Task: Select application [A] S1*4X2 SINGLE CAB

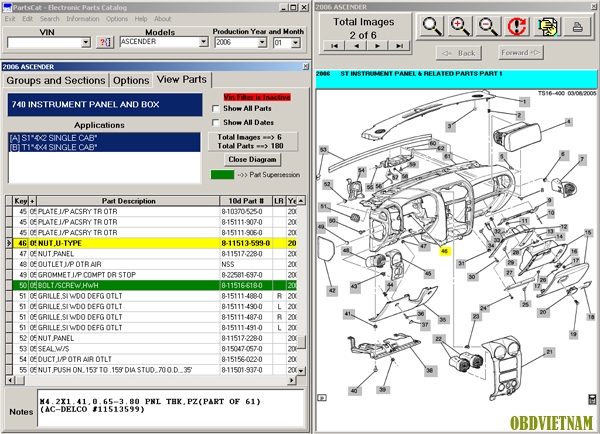Action: [104, 138]
